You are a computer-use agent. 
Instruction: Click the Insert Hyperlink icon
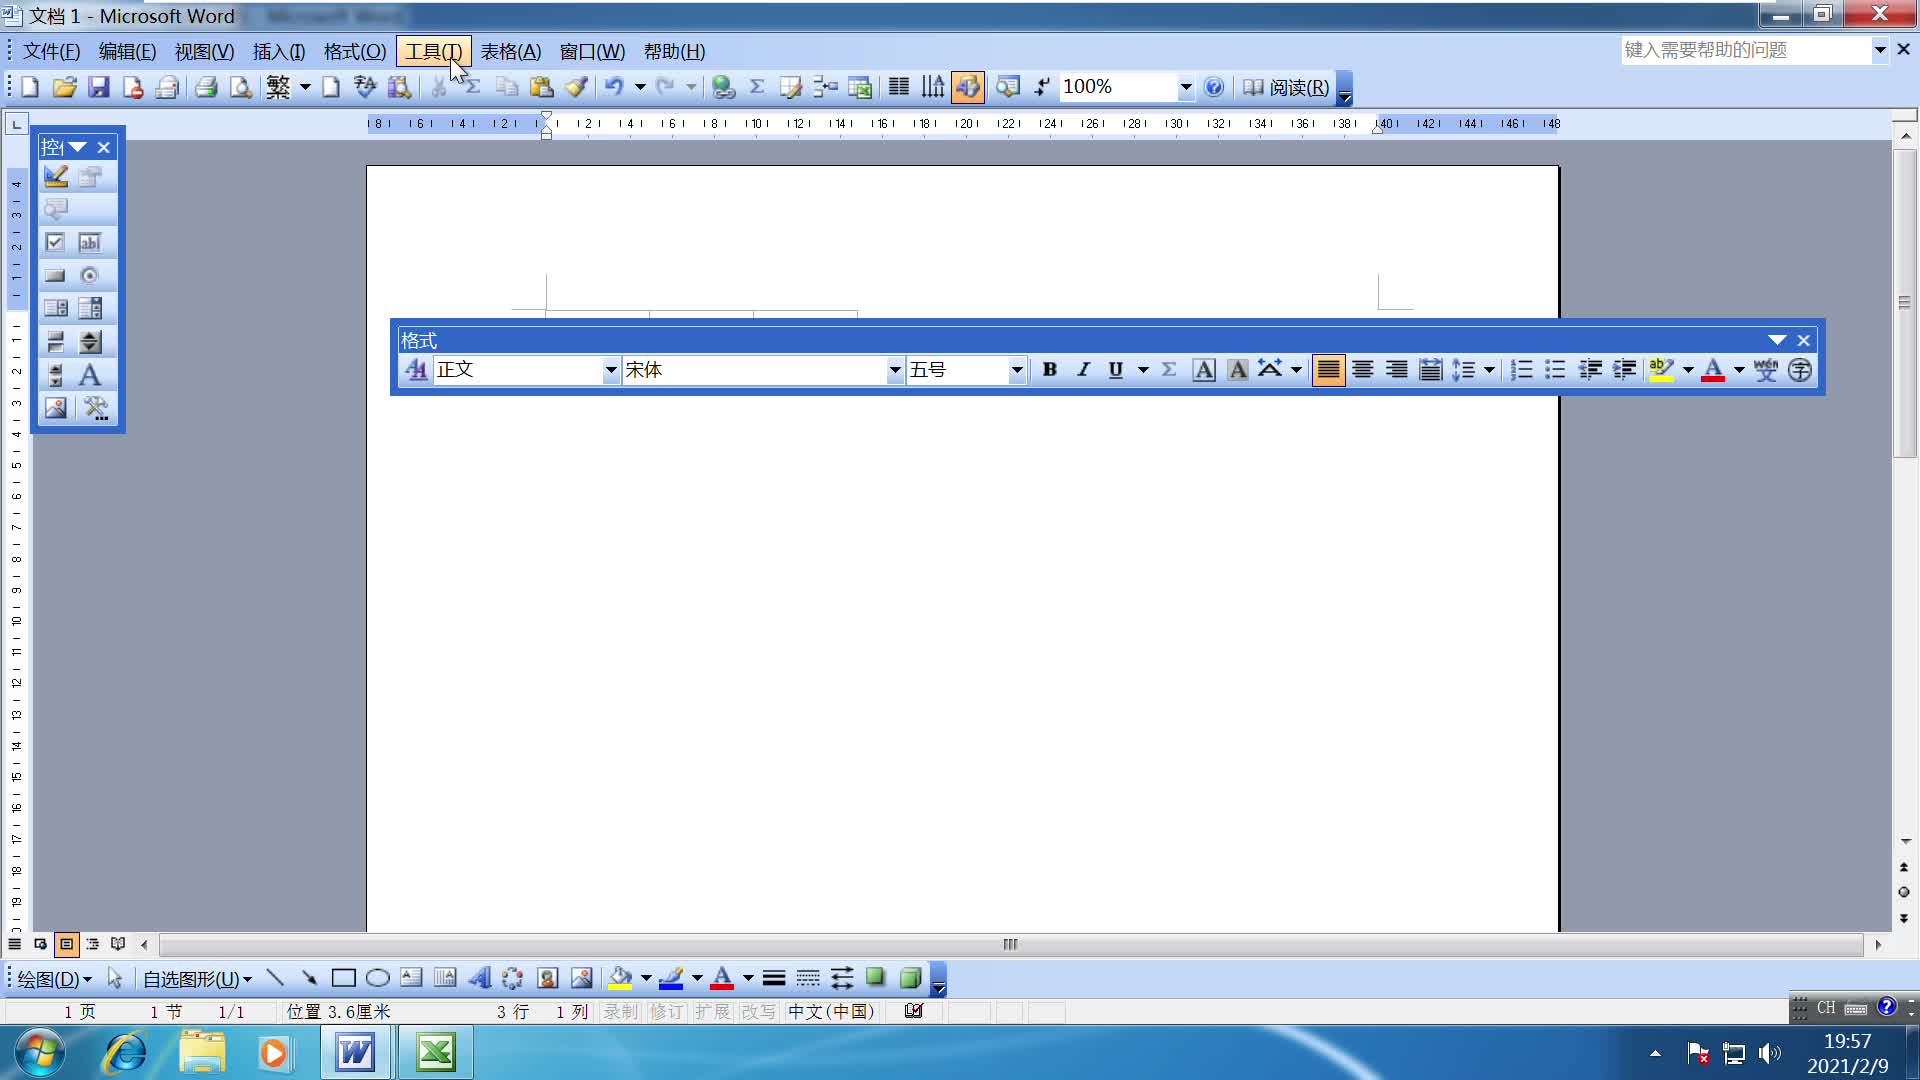pyautogui.click(x=724, y=87)
